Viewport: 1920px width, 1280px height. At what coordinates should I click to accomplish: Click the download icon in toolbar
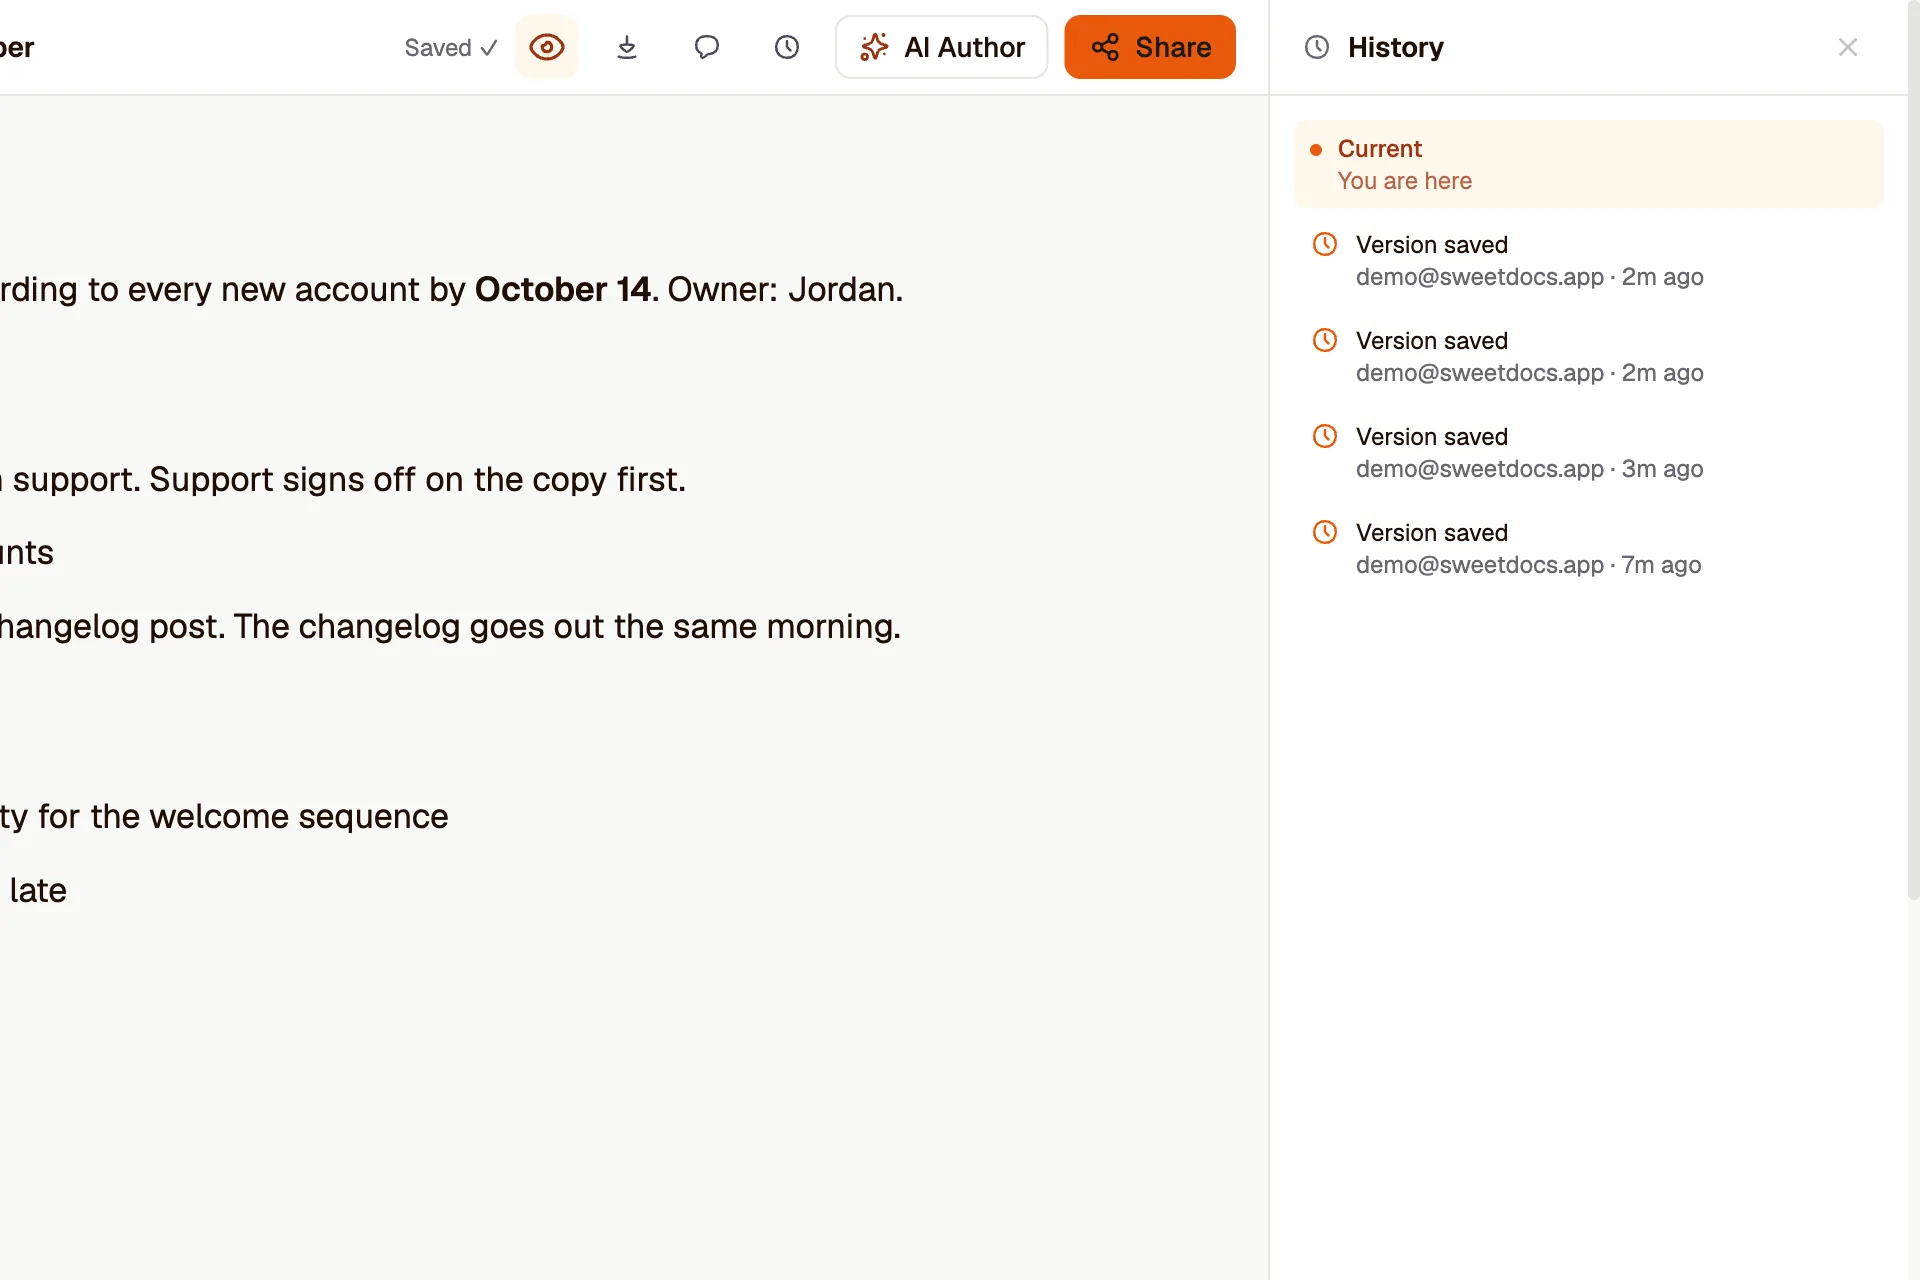point(627,47)
